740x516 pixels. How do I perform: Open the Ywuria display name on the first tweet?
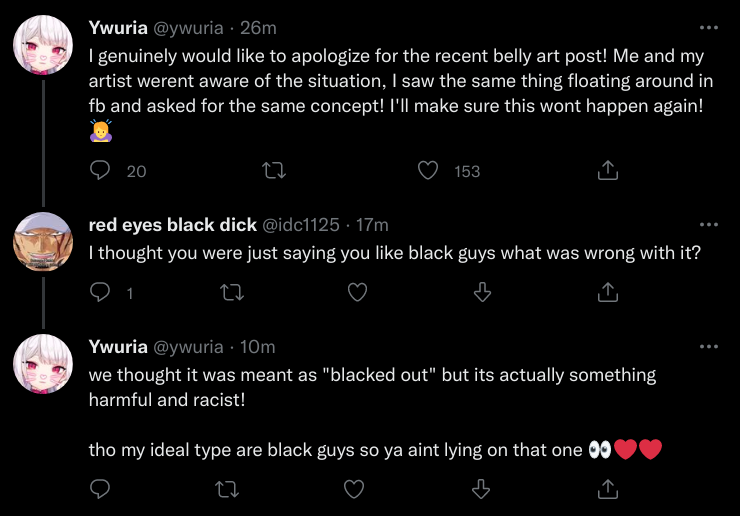tap(118, 28)
